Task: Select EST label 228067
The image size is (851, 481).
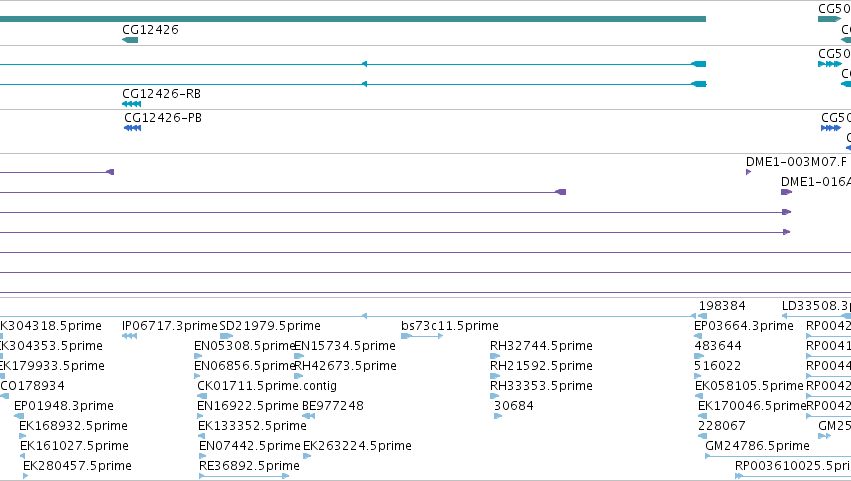Action: 722,426
